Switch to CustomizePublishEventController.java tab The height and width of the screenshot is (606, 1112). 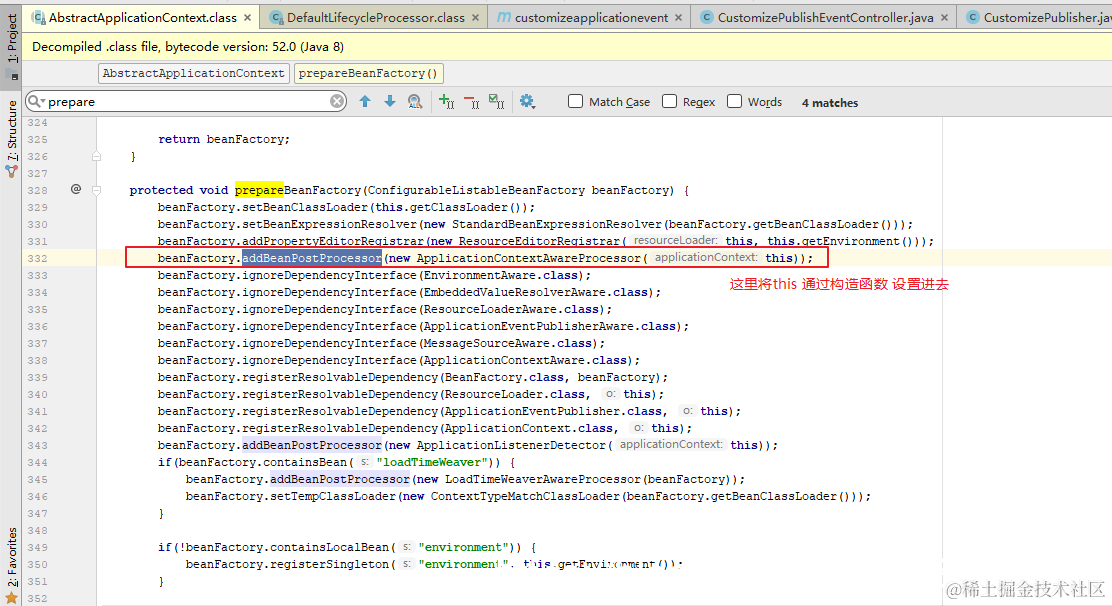tap(825, 17)
